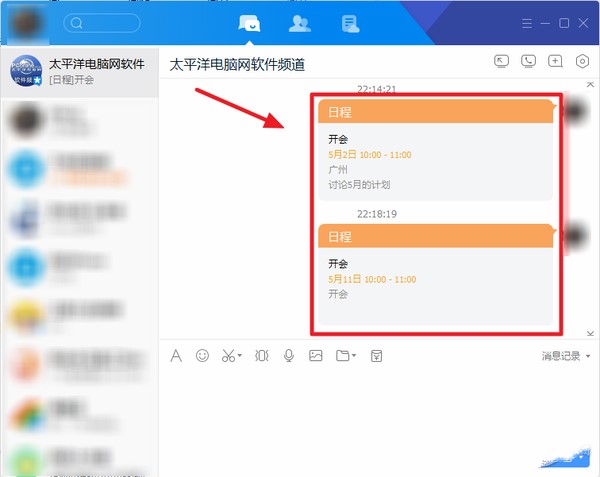The height and width of the screenshot is (477, 600).
Task: Send a window shake
Action: pos(262,355)
